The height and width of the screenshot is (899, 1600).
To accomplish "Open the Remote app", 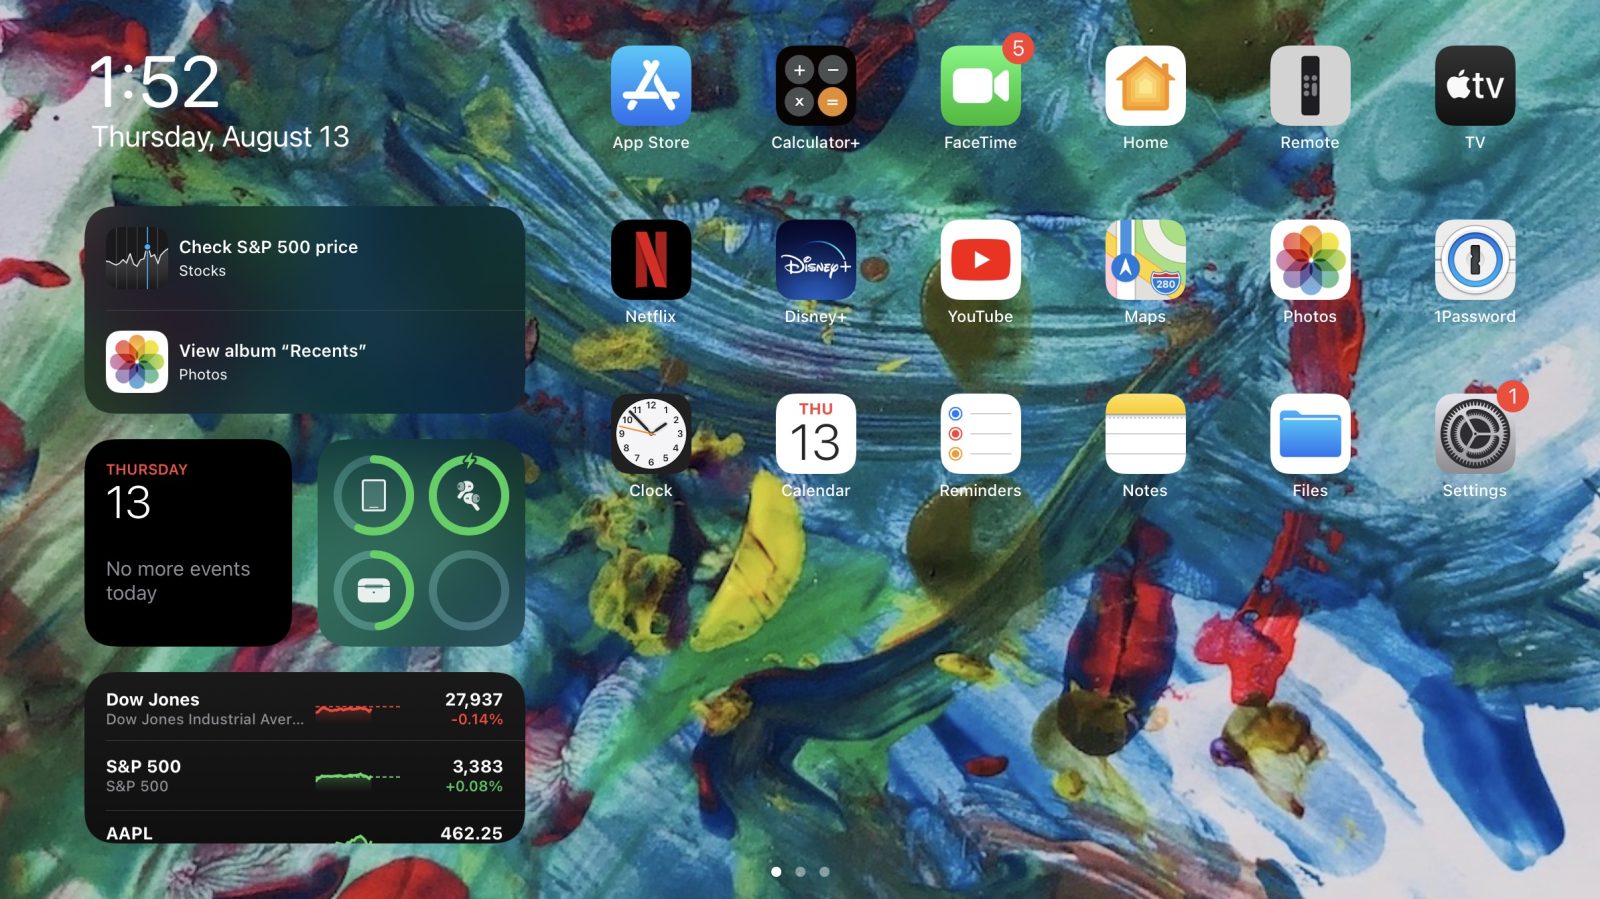I will 1309,86.
